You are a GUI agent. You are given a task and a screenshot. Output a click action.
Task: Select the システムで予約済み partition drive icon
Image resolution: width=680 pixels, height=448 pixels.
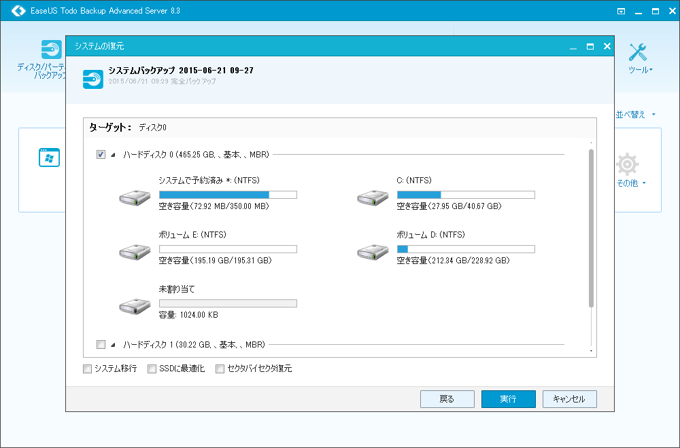[135, 198]
